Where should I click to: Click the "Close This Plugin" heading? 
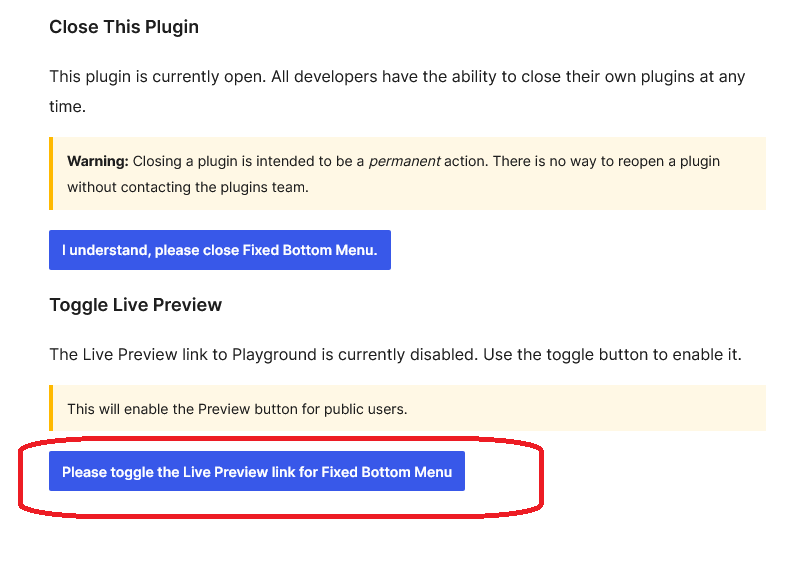click(124, 27)
